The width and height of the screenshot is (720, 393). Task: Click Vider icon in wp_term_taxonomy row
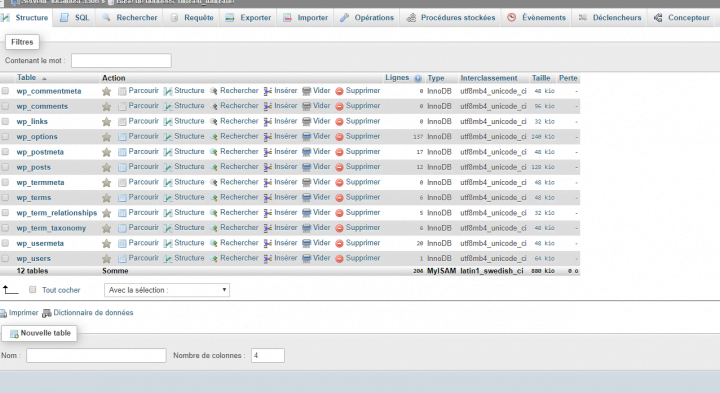(307, 228)
